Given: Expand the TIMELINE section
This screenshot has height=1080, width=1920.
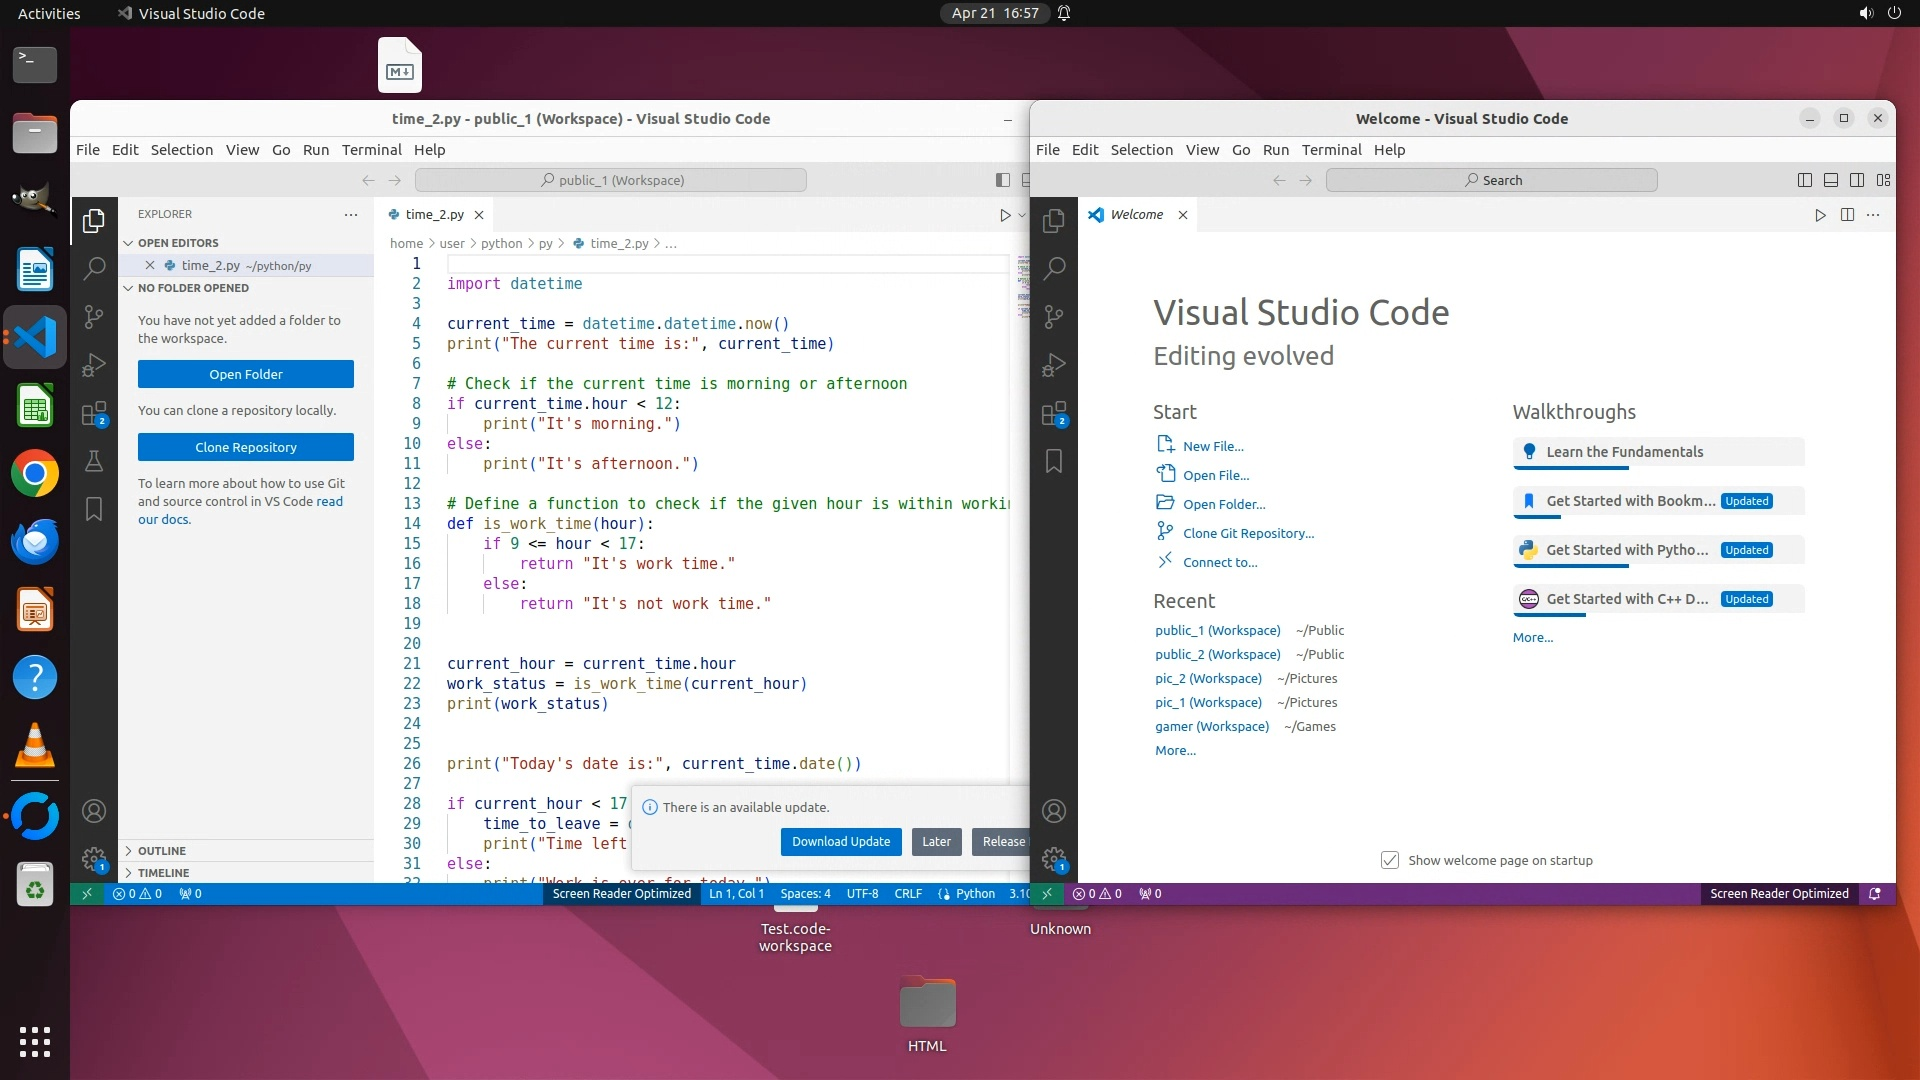Looking at the screenshot, I should tap(163, 873).
